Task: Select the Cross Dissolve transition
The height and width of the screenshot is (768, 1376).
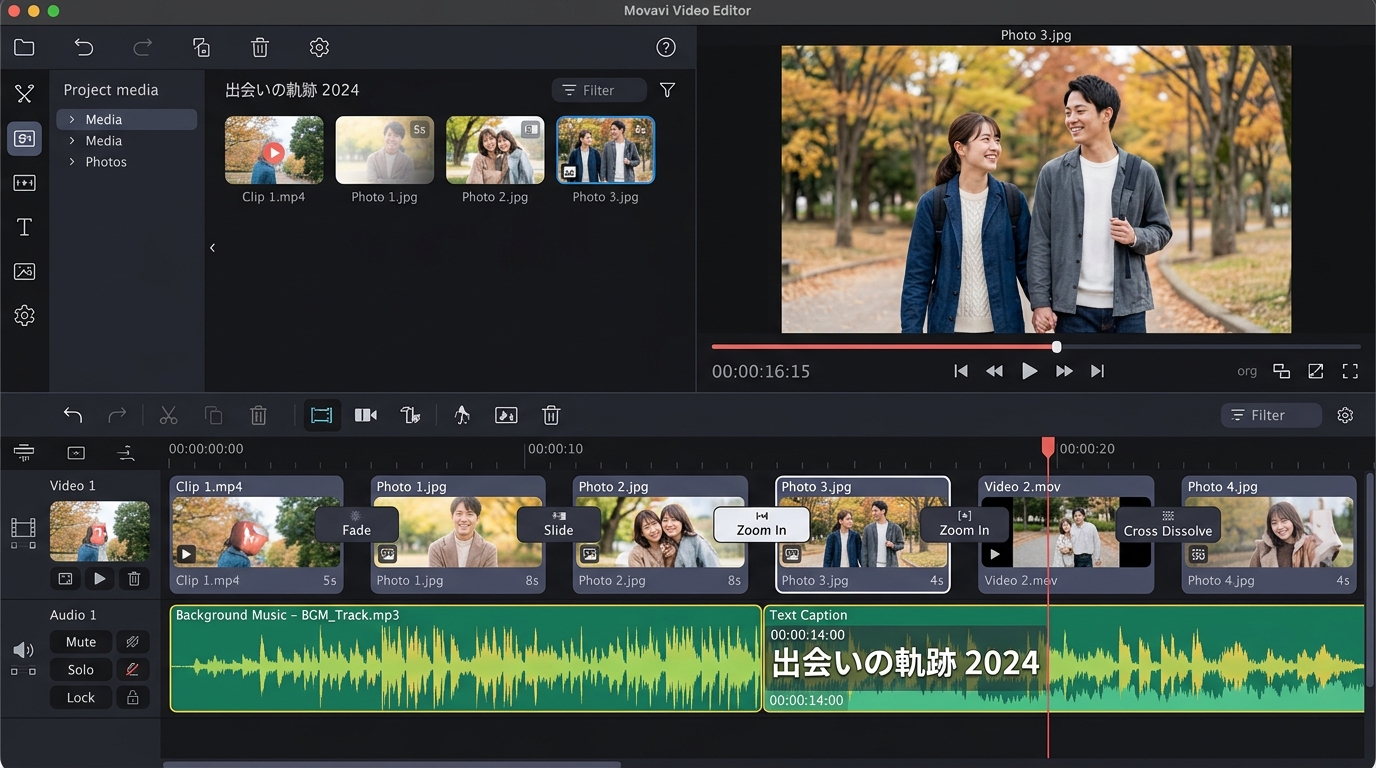Action: coord(1168,524)
